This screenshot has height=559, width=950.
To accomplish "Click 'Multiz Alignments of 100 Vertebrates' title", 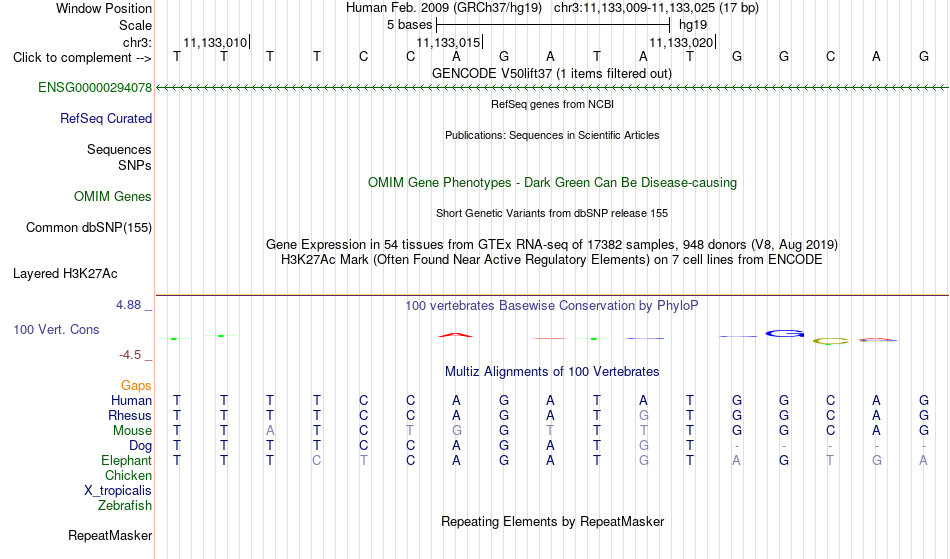I will tap(552, 371).
